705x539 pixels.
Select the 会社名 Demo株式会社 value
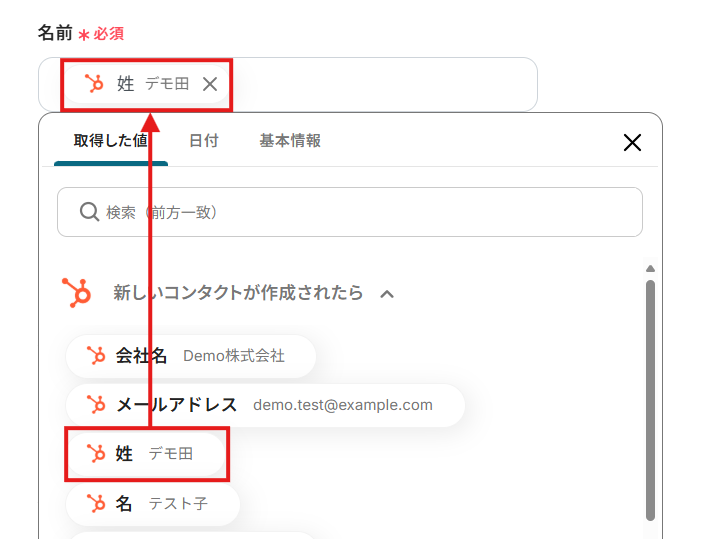pyautogui.click(x=191, y=356)
